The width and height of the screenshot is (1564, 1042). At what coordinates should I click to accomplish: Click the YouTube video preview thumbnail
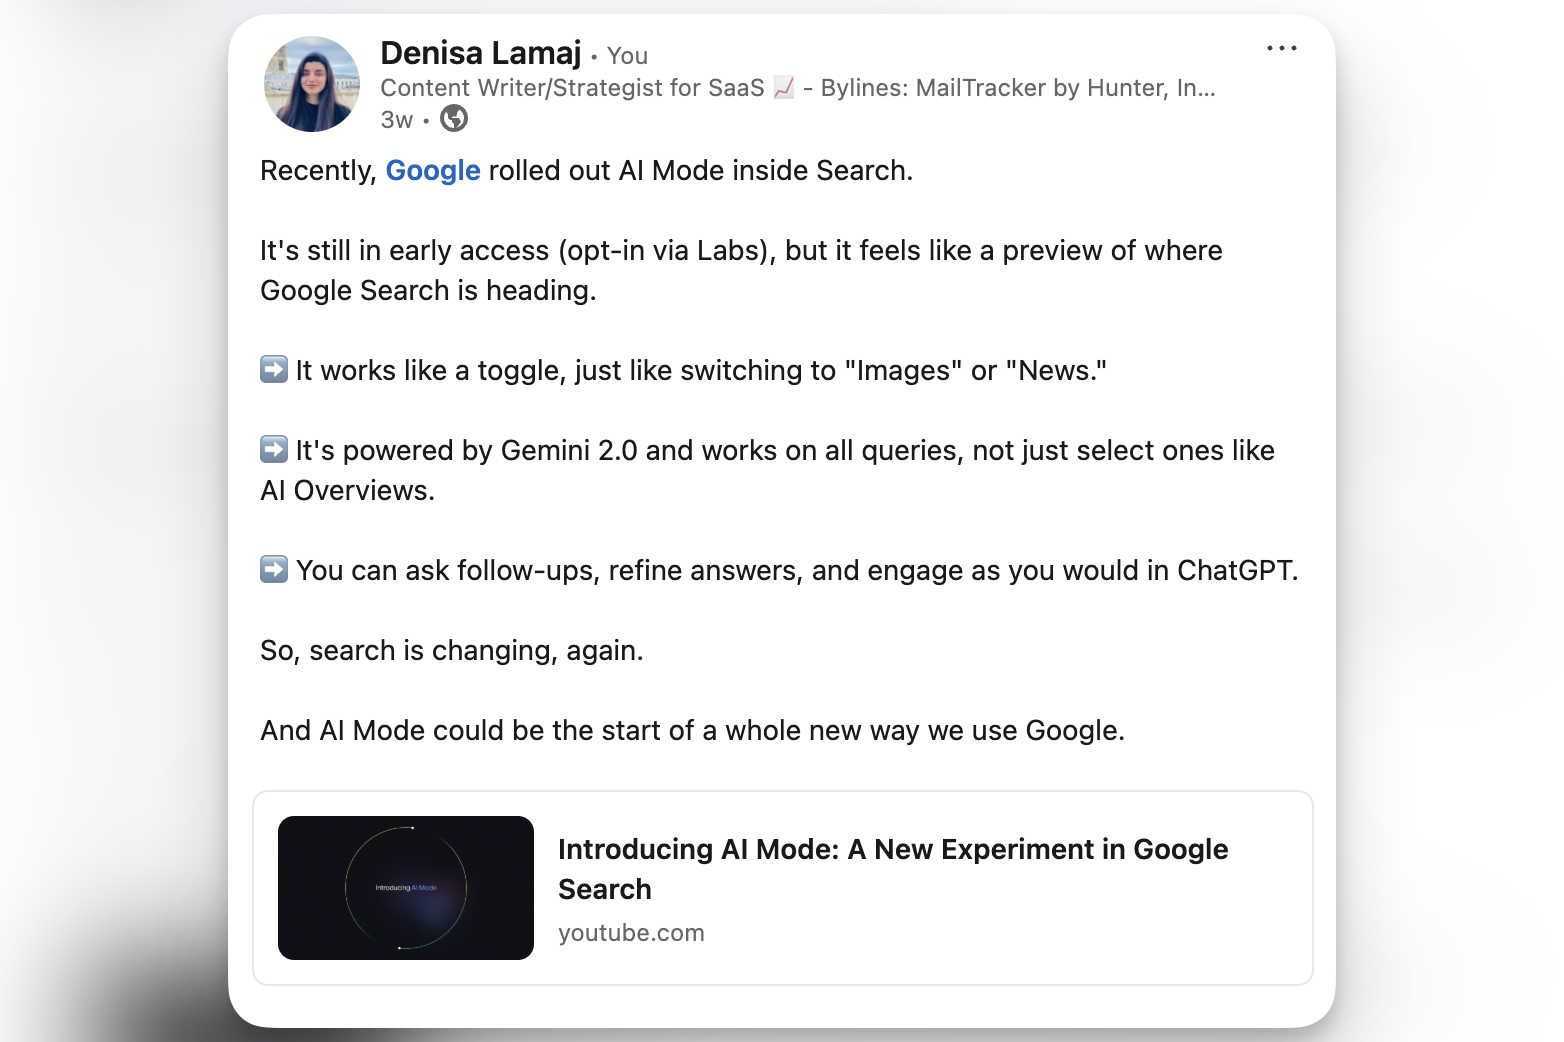click(x=406, y=888)
